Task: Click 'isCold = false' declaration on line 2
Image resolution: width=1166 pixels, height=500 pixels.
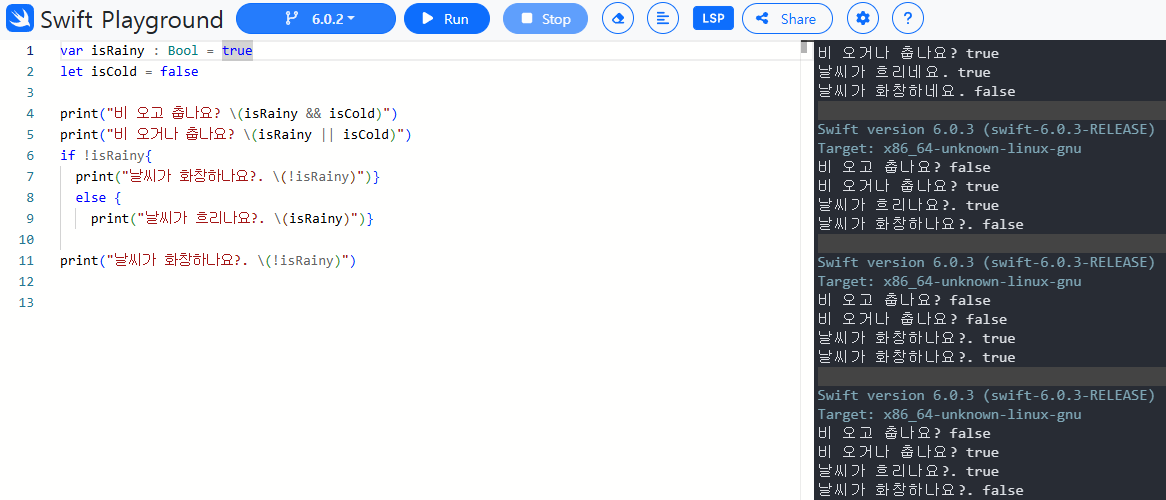Action: pyautogui.click(x=144, y=72)
